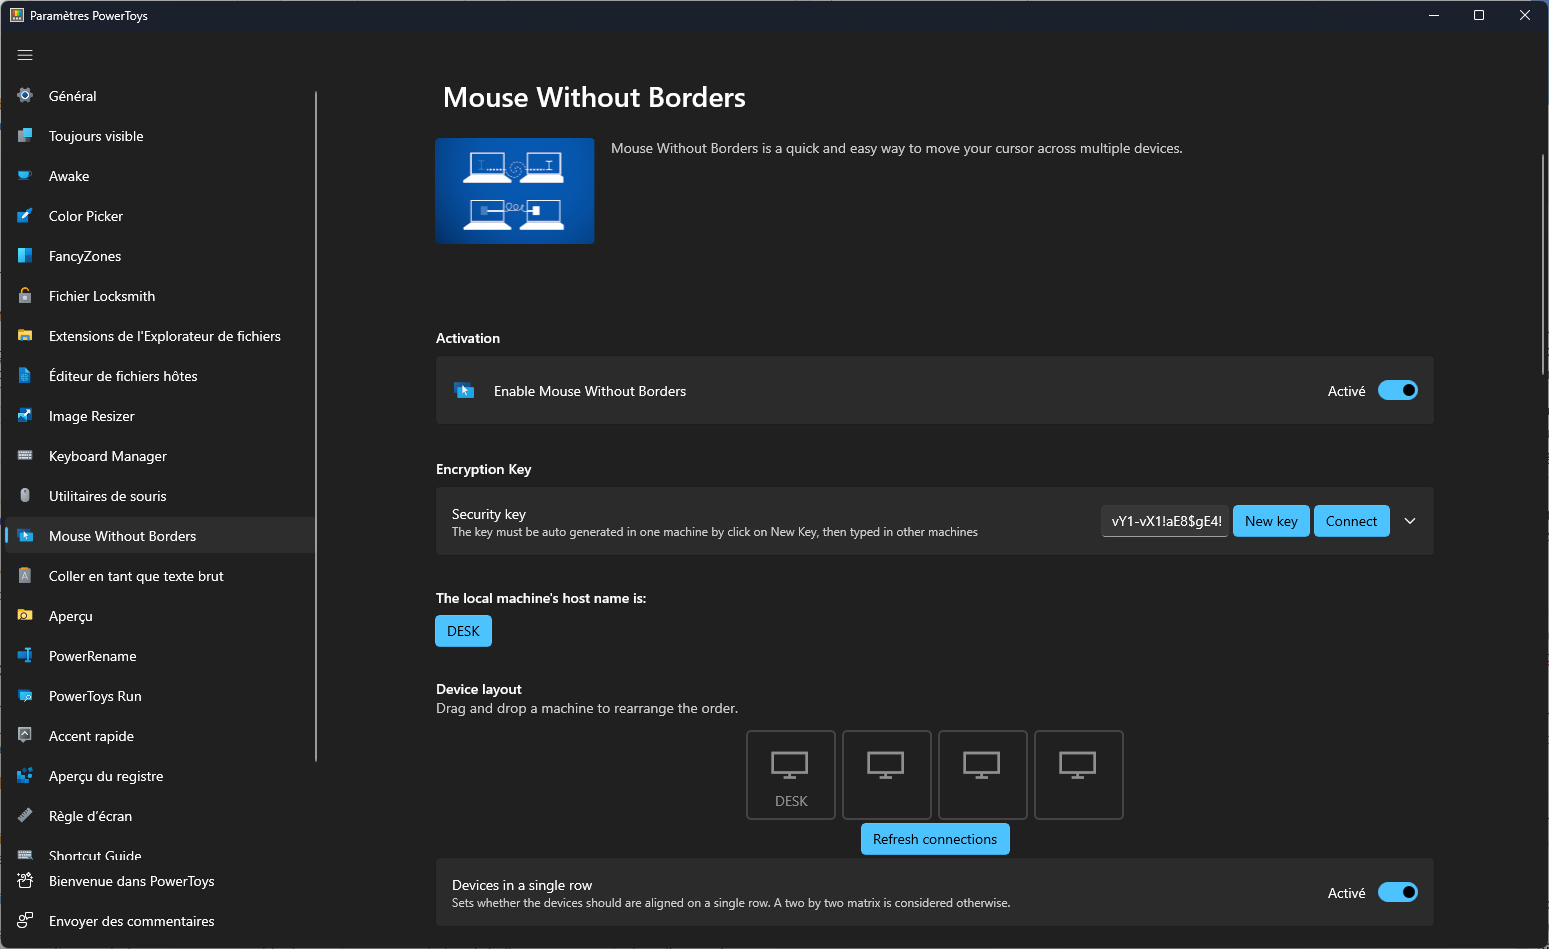
Task: Click the Image Resizer icon
Action: (x=25, y=415)
